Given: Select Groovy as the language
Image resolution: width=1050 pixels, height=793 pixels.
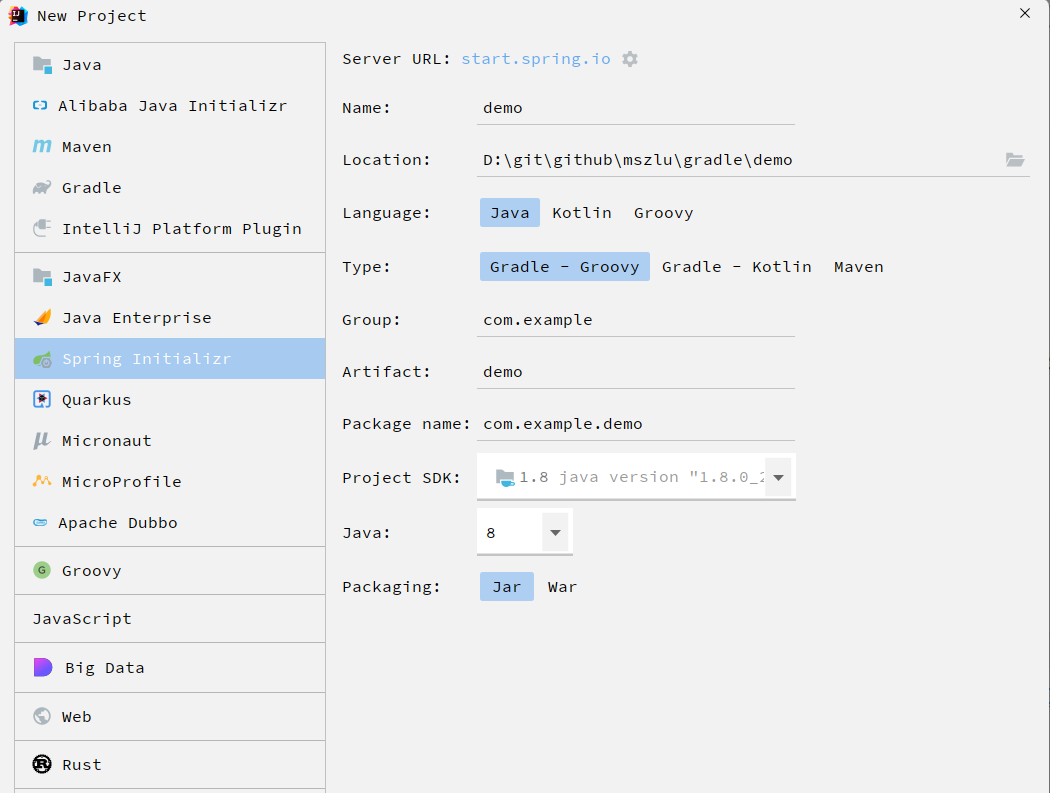Looking at the screenshot, I should click(x=664, y=212).
